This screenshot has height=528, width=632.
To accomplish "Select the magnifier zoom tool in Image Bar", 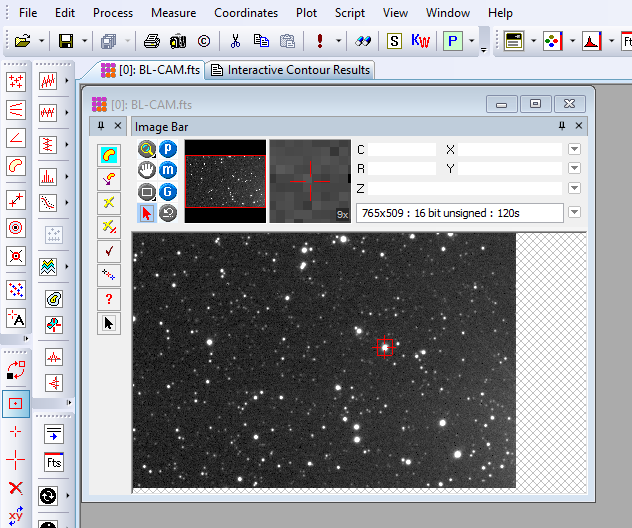I will [x=147, y=148].
